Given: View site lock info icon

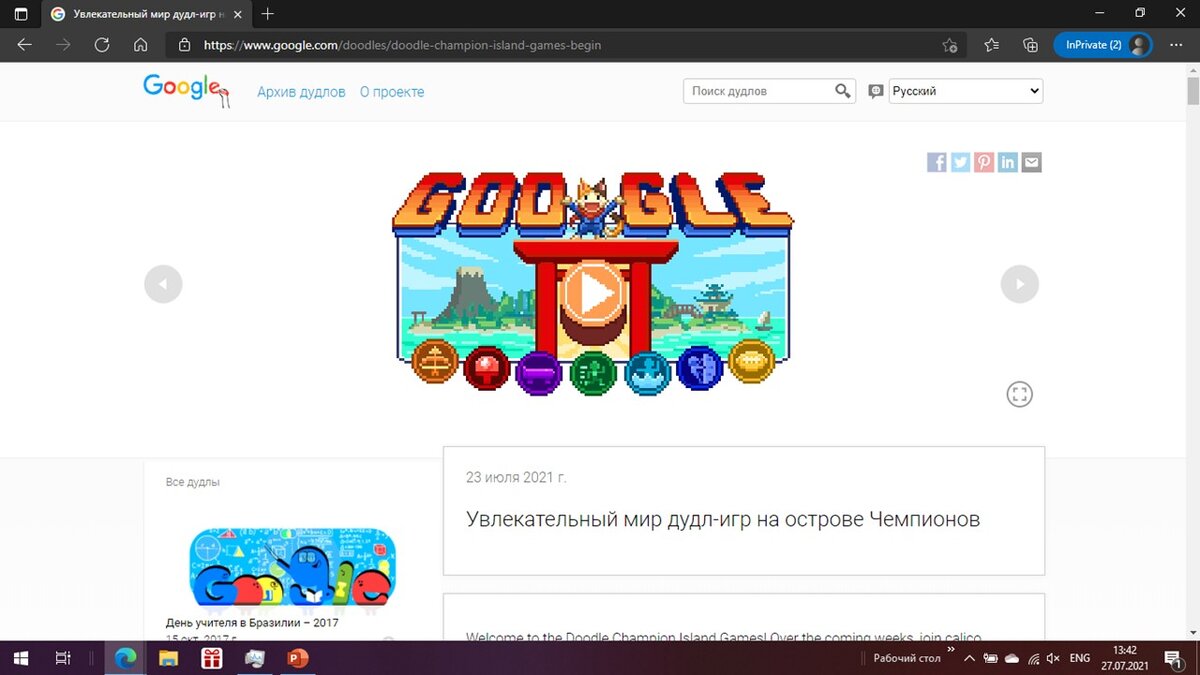Looking at the screenshot, I should pos(184,45).
